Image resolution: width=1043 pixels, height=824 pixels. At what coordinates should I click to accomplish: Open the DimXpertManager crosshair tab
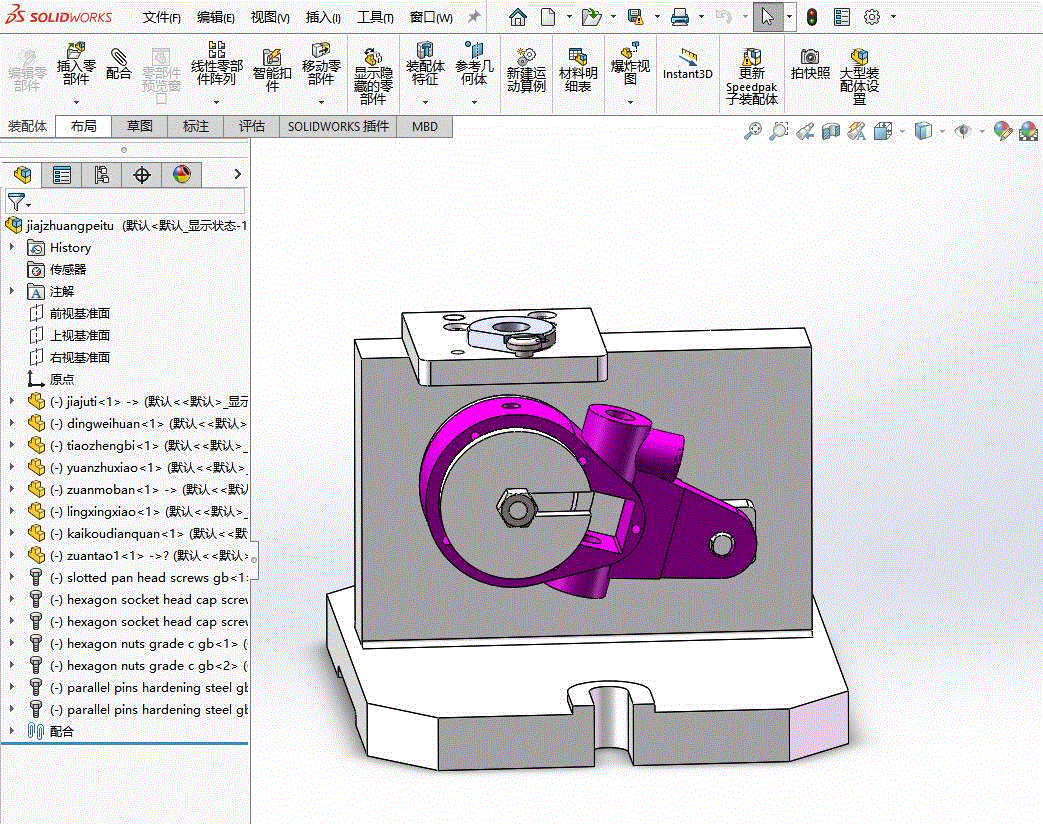click(x=142, y=174)
